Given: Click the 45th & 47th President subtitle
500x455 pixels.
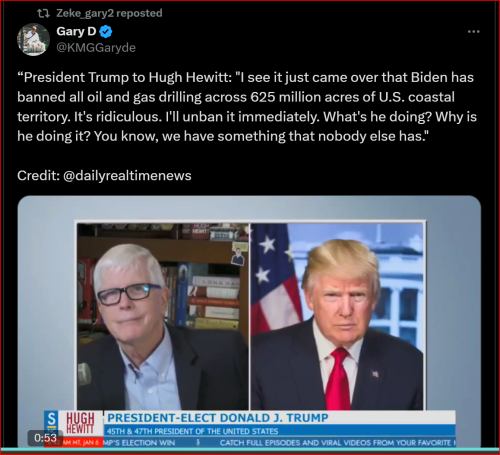Looking at the screenshot, I should point(192,431).
